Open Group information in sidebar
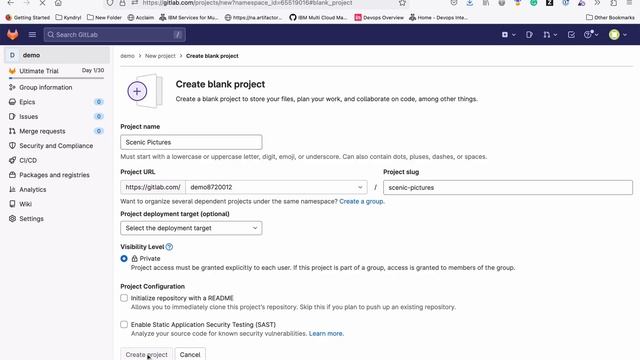640x360 pixels. 46,87
